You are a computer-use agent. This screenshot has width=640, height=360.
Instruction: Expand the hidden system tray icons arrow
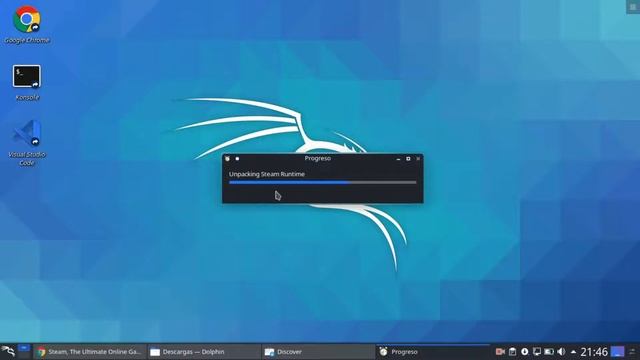click(573, 351)
